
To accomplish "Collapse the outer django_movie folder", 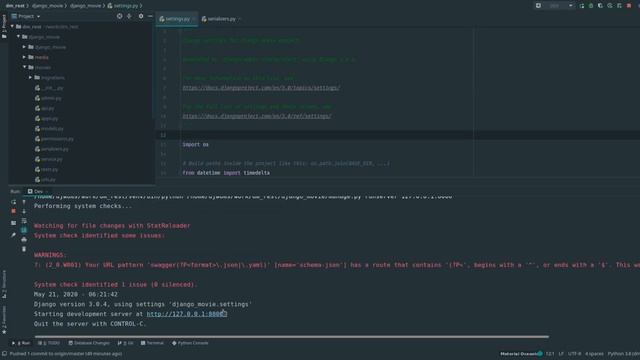I will pyautogui.click(x=18, y=37).
